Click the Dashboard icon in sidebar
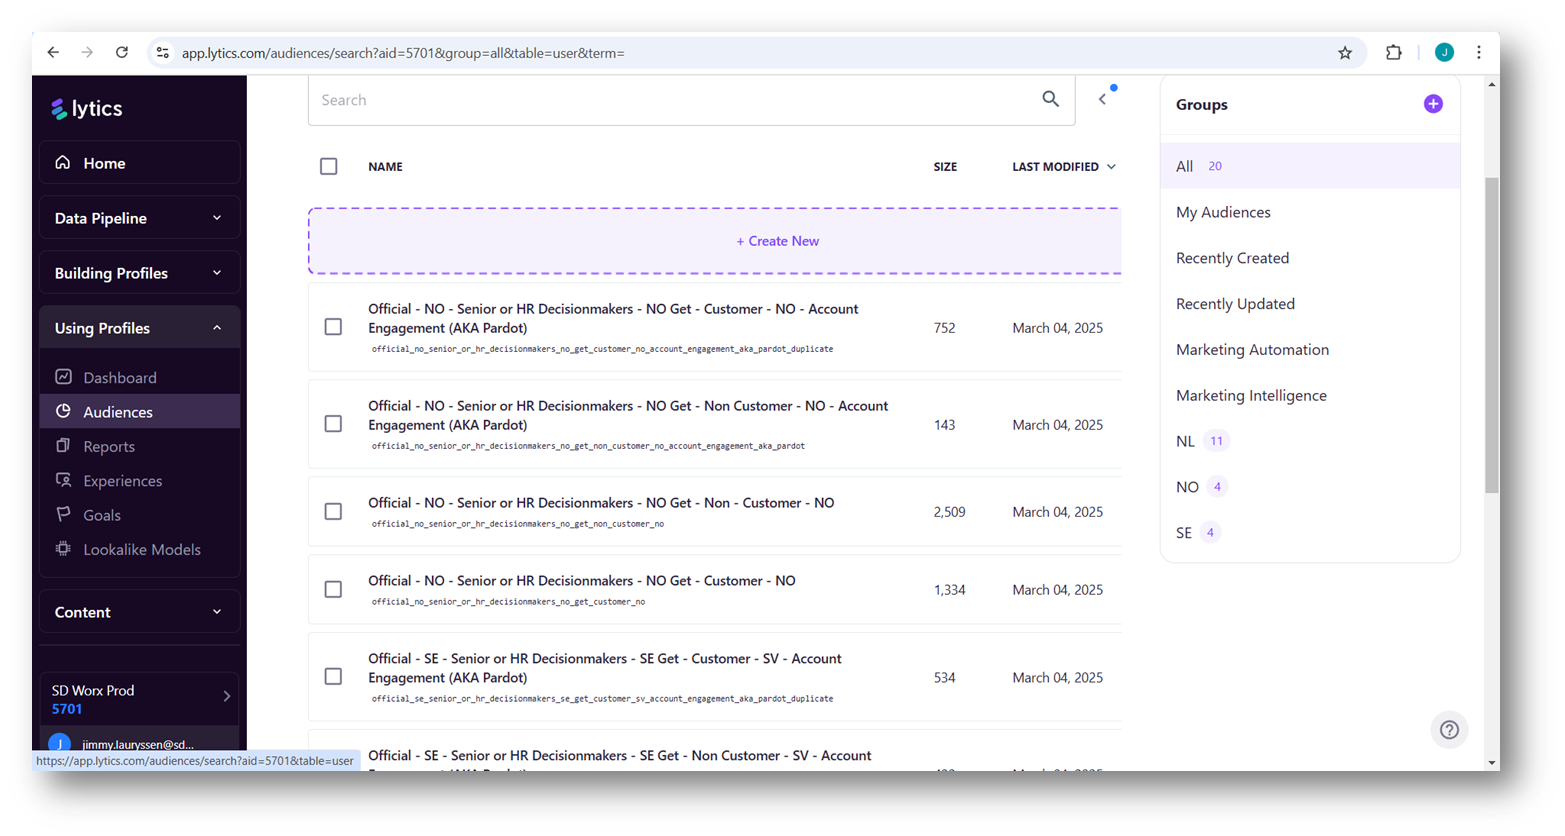The width and height of the screenshot is (1565, 836). point(64,377)
